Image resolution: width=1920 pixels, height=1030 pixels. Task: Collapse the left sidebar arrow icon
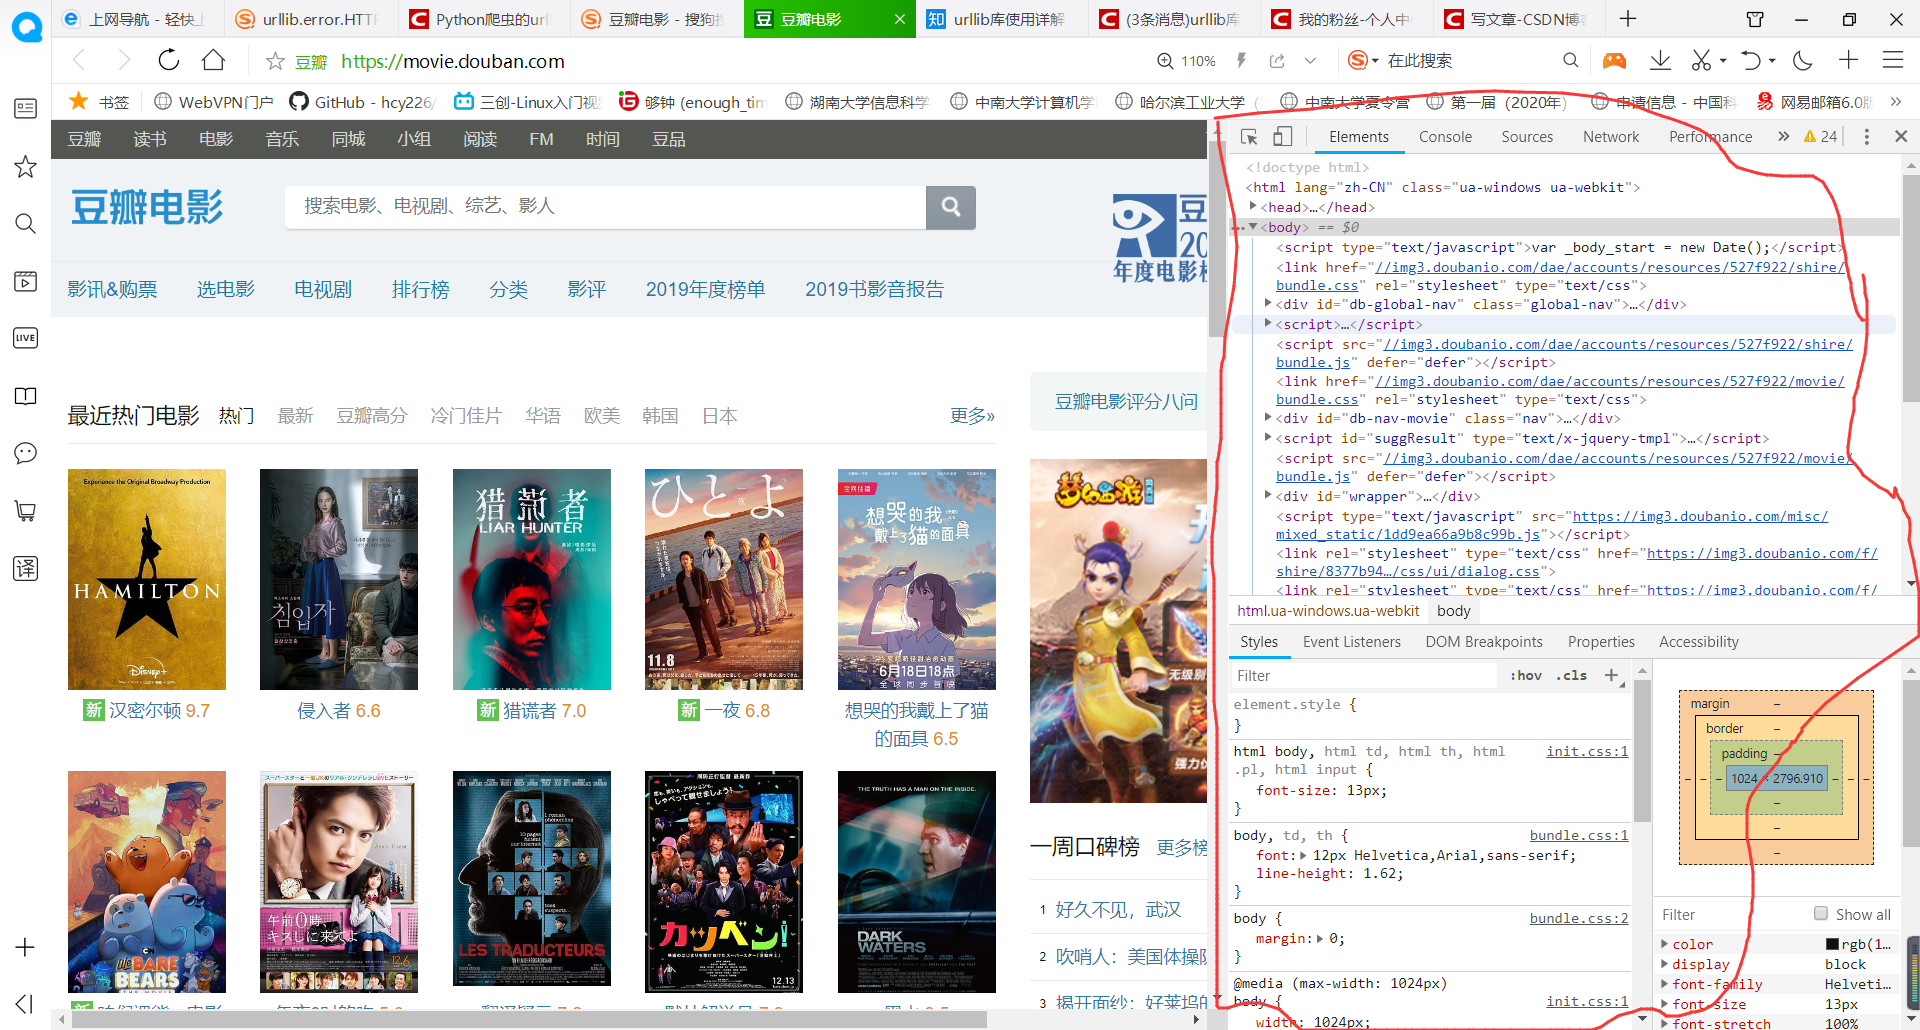coord(25,1003)
